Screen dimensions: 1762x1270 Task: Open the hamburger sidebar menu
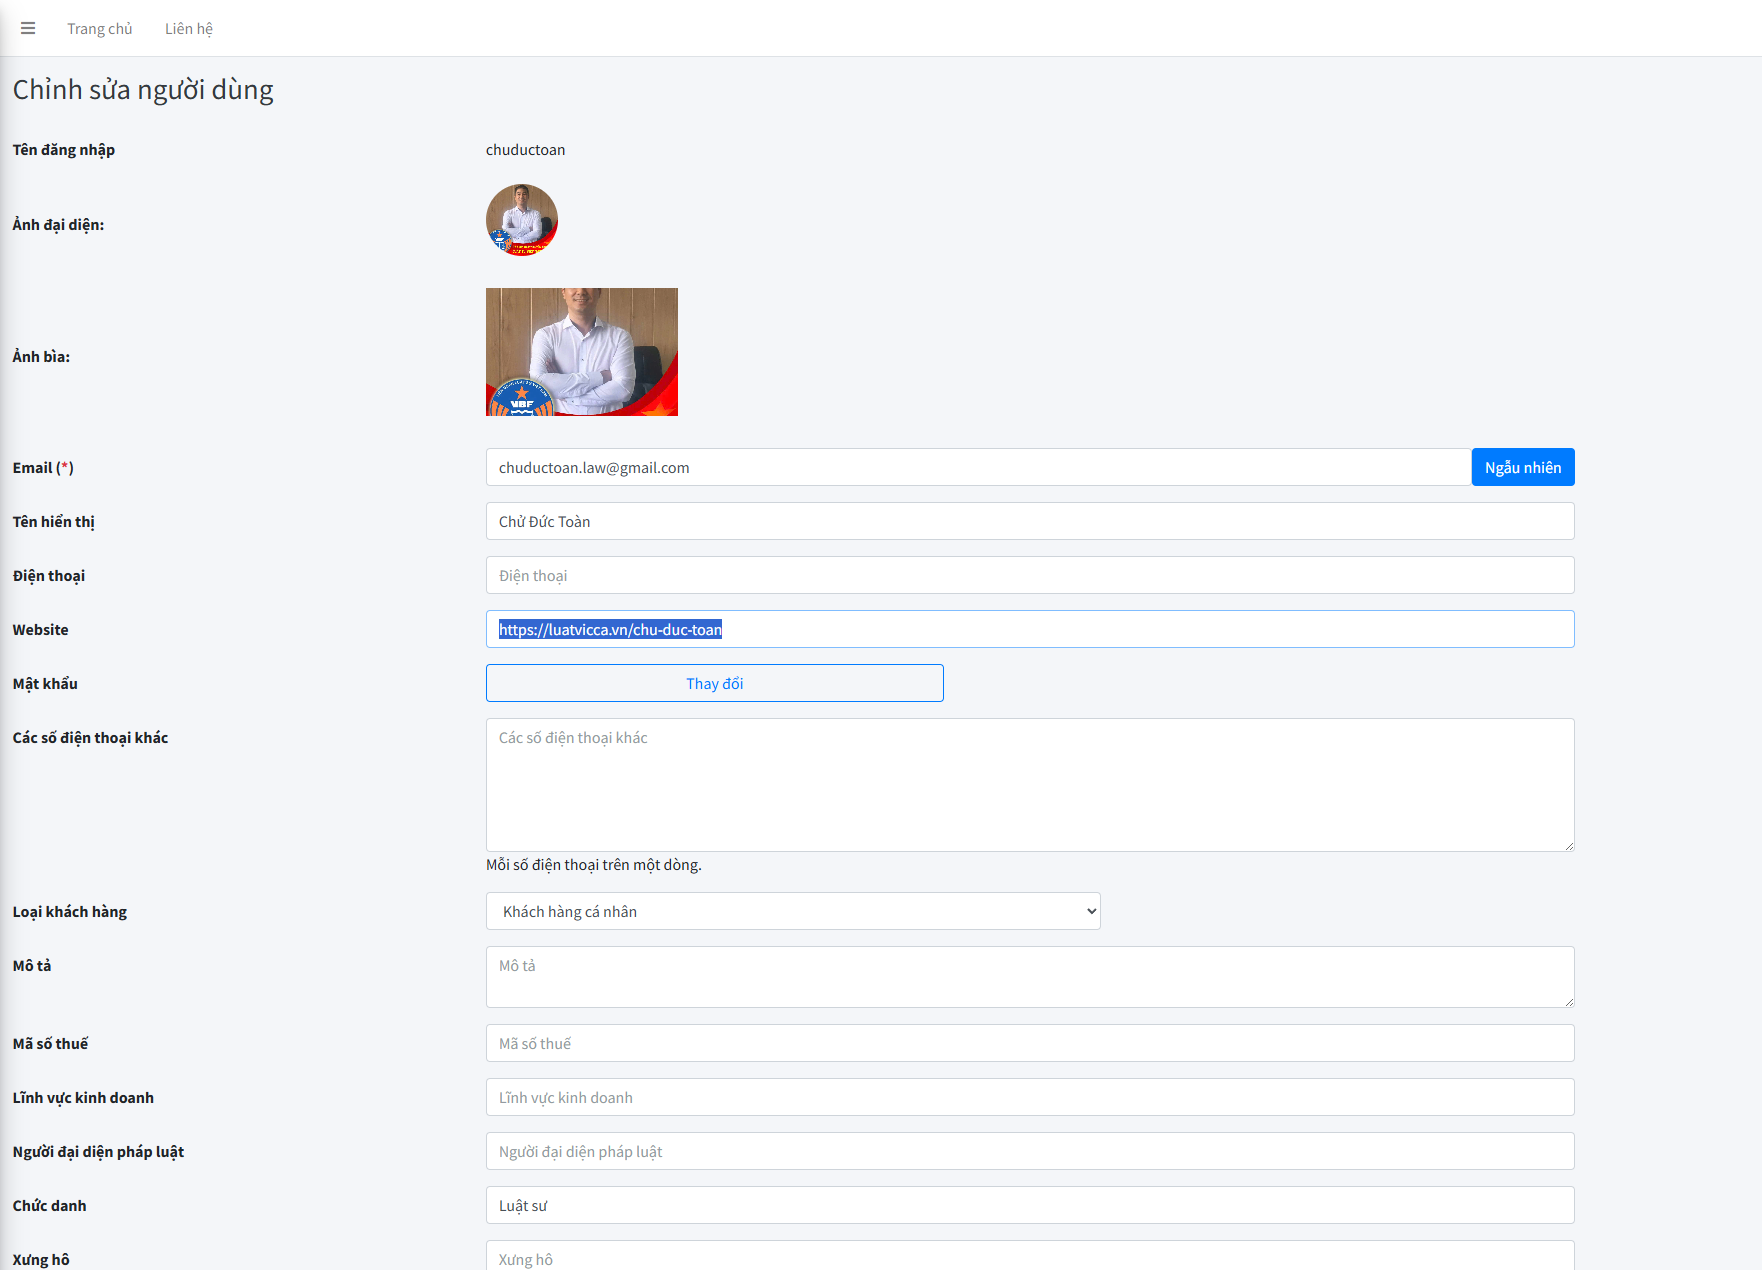tap(28, 28)
